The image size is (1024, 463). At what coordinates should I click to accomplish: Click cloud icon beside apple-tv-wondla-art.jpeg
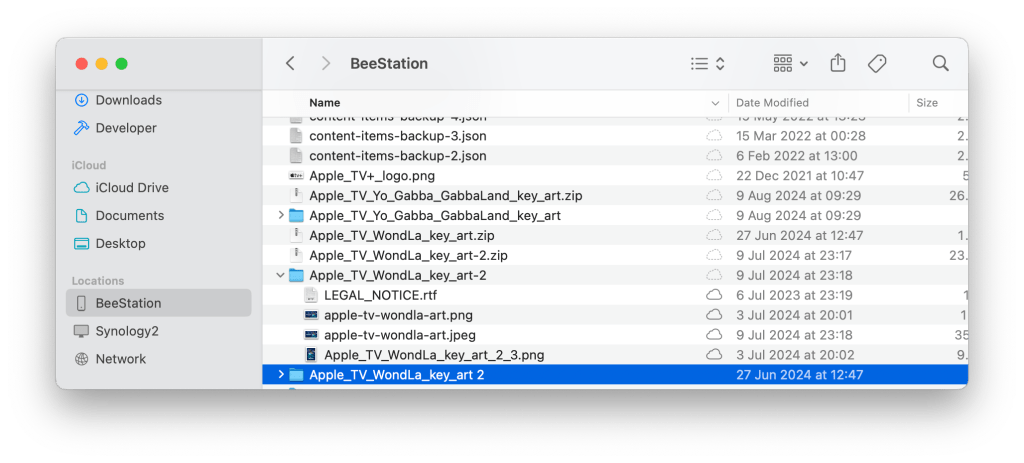[x=714, y=335]
